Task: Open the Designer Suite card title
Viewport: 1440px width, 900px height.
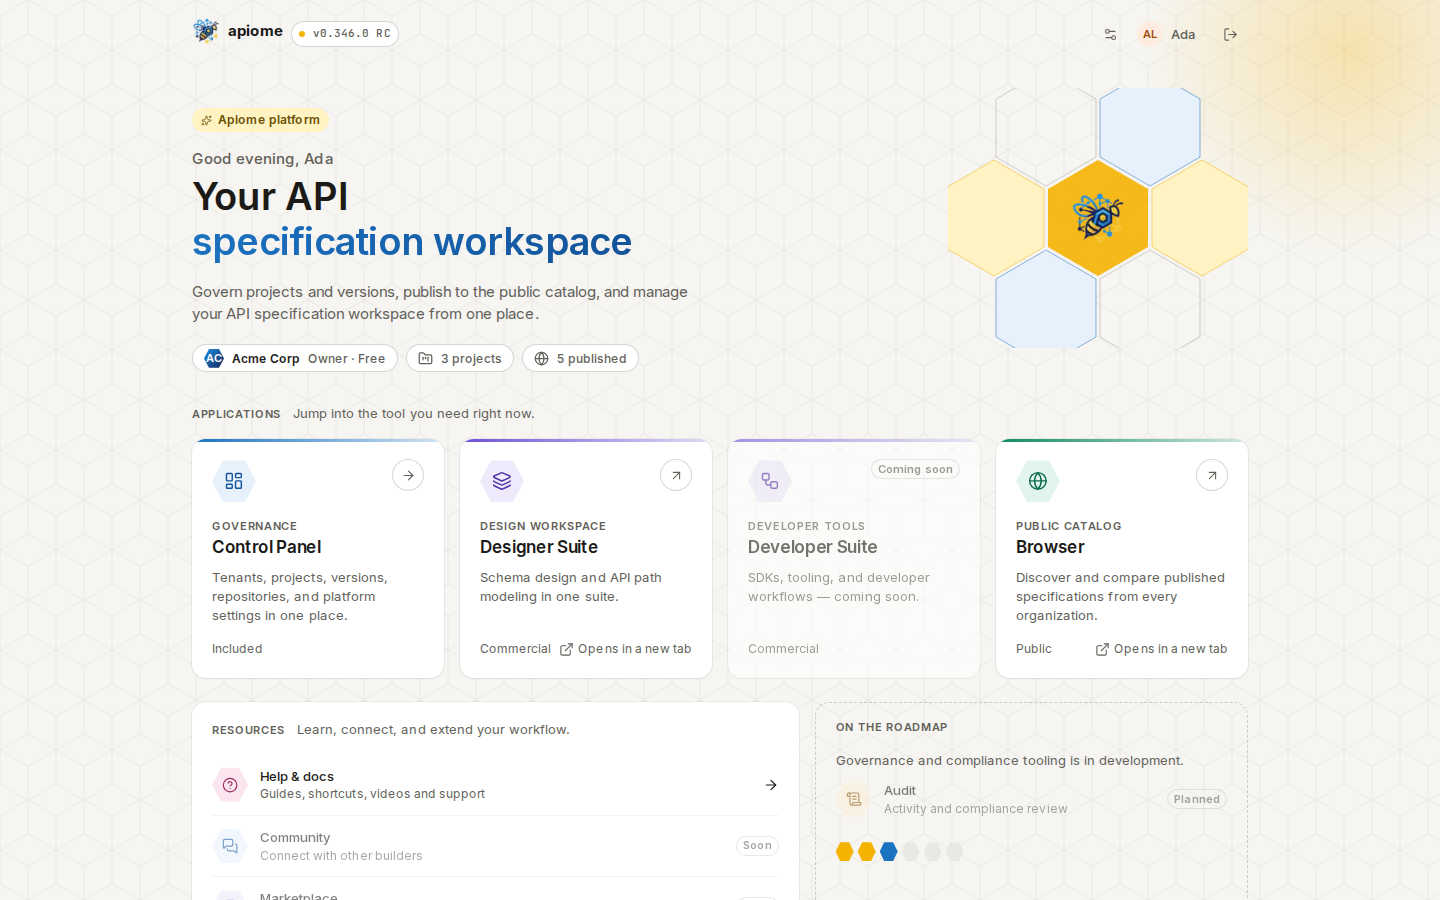Action: click(539, 547)
